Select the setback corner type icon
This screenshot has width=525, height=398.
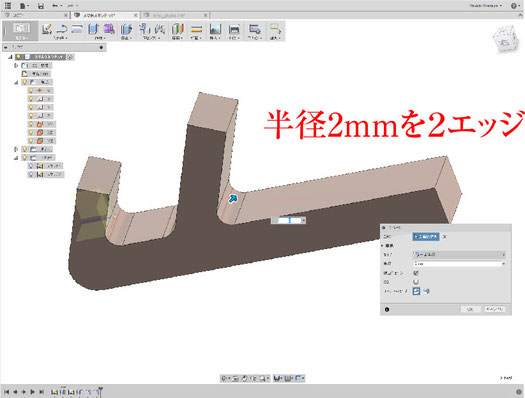pos(426,291)
